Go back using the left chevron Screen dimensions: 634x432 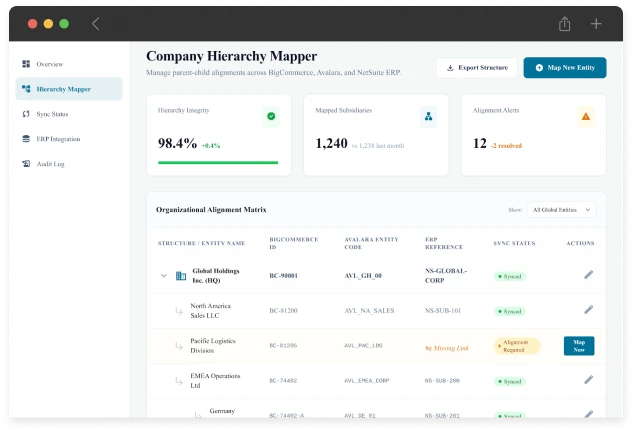coord(95,23)
